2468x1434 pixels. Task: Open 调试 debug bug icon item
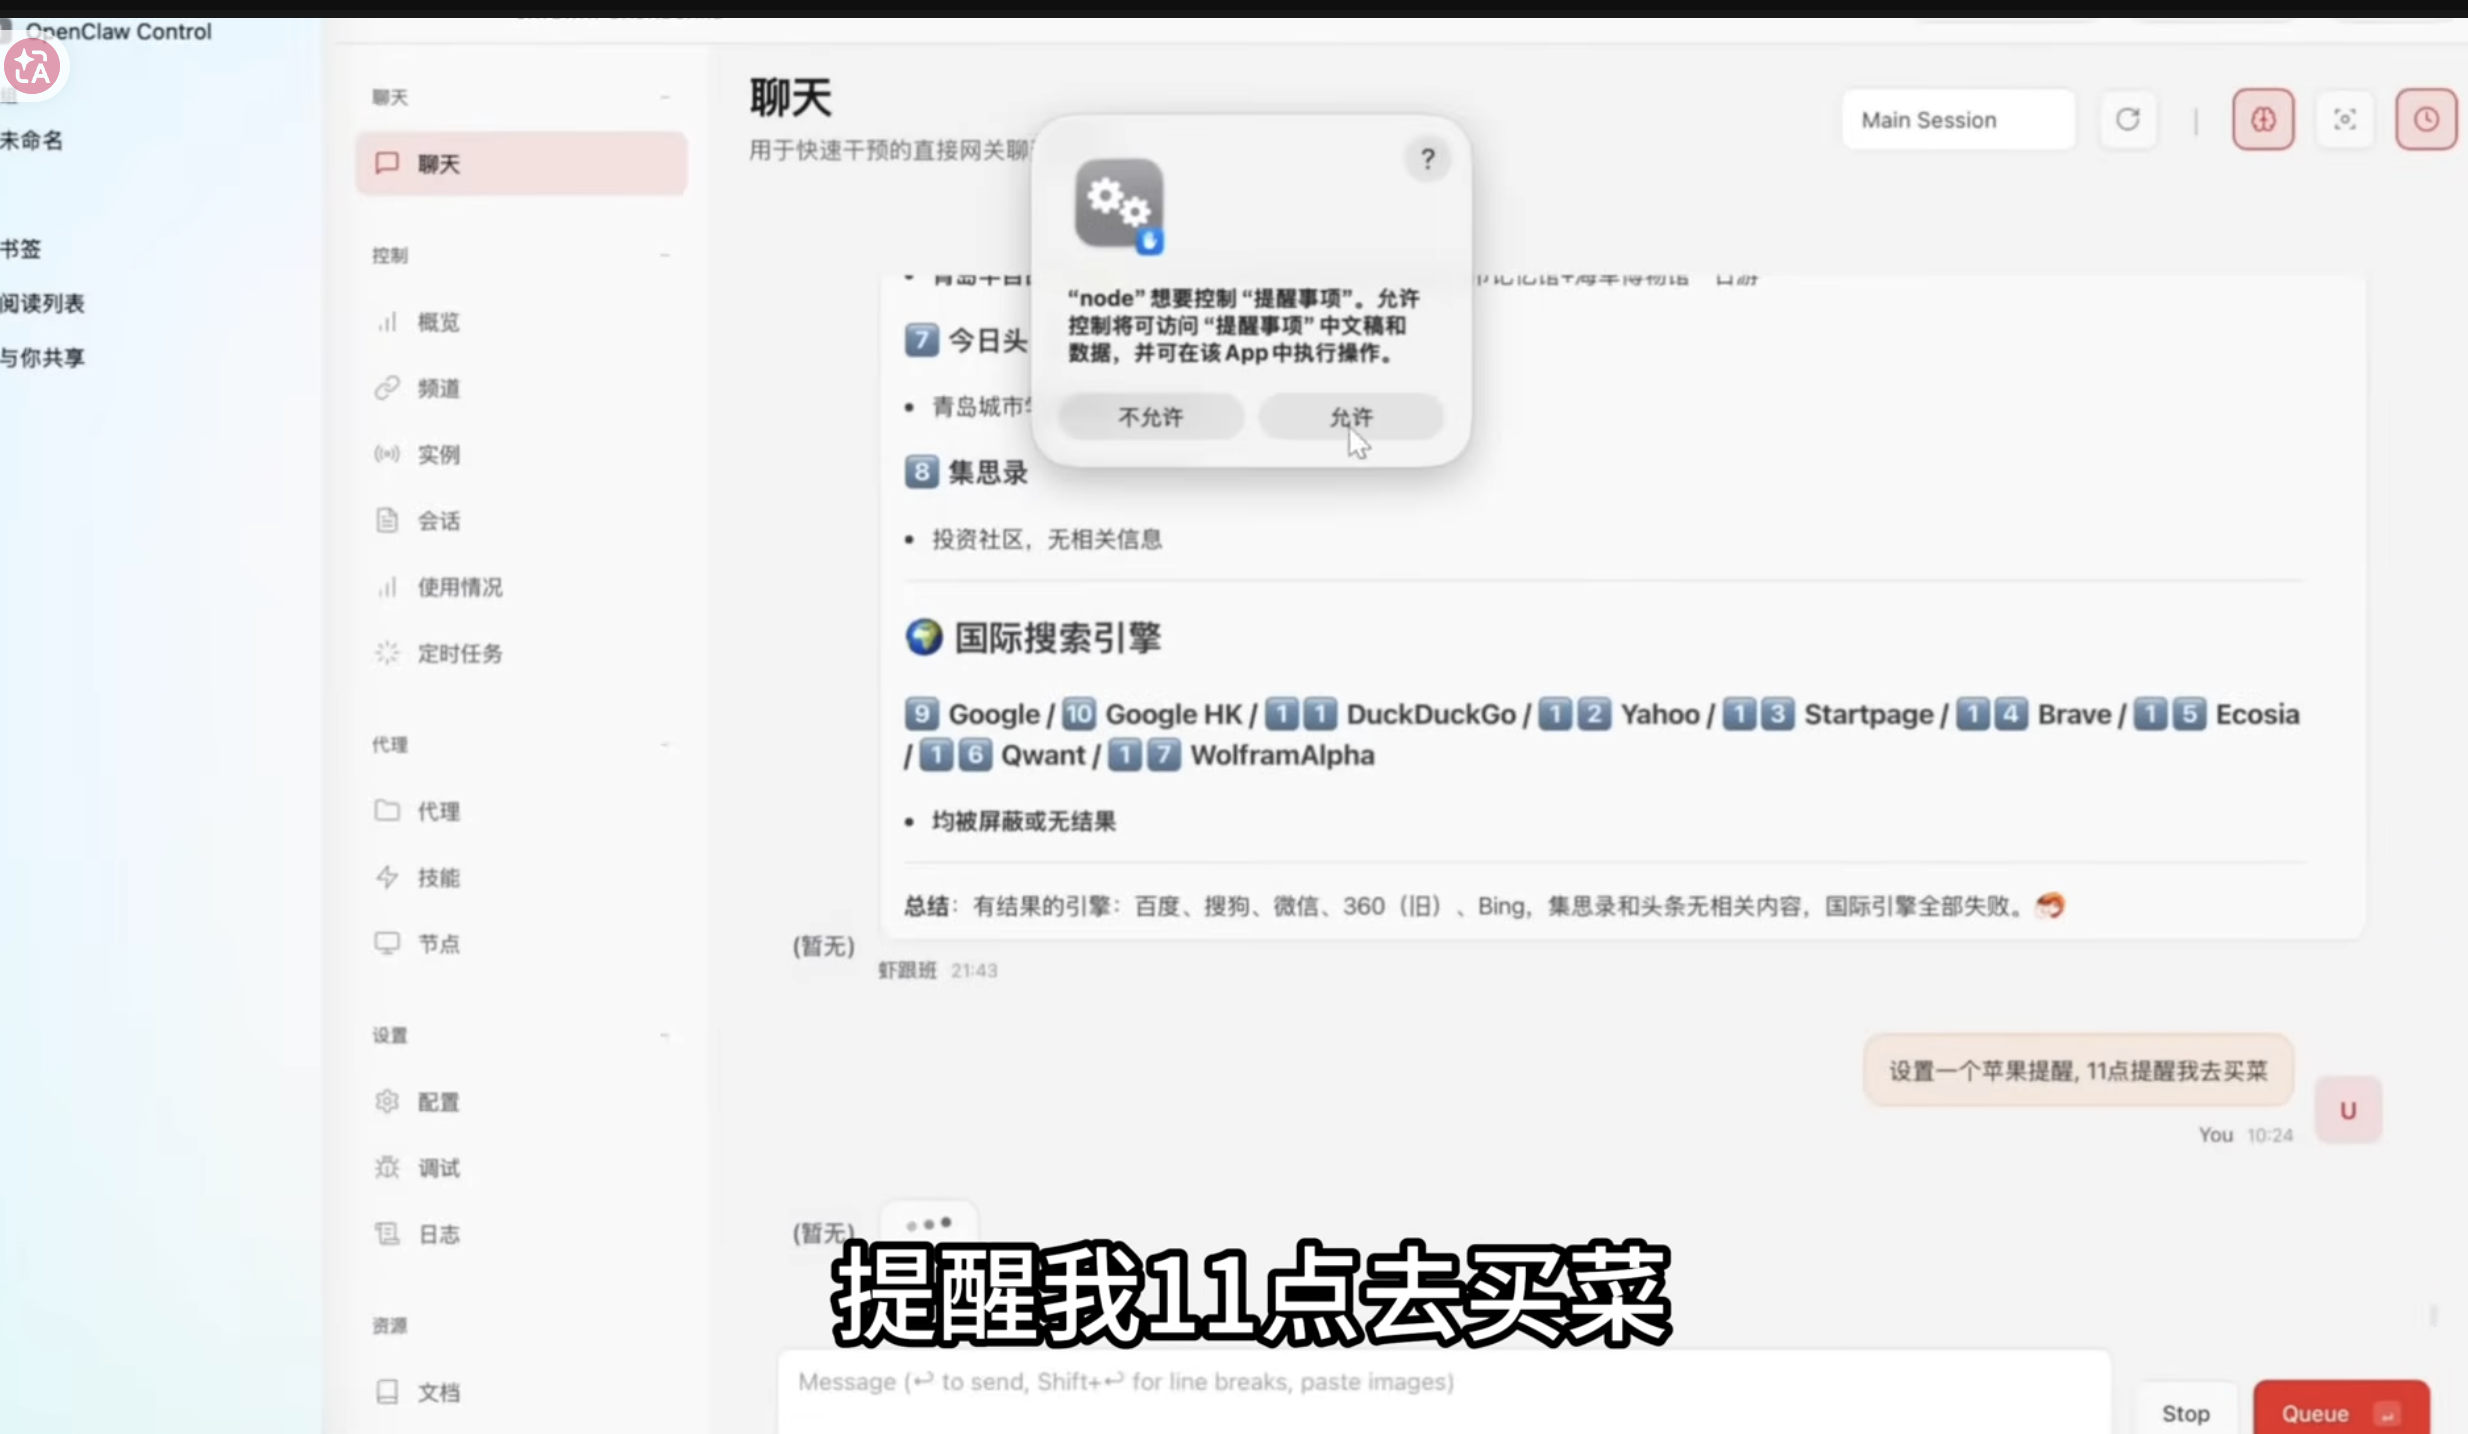click(438, 1167)
